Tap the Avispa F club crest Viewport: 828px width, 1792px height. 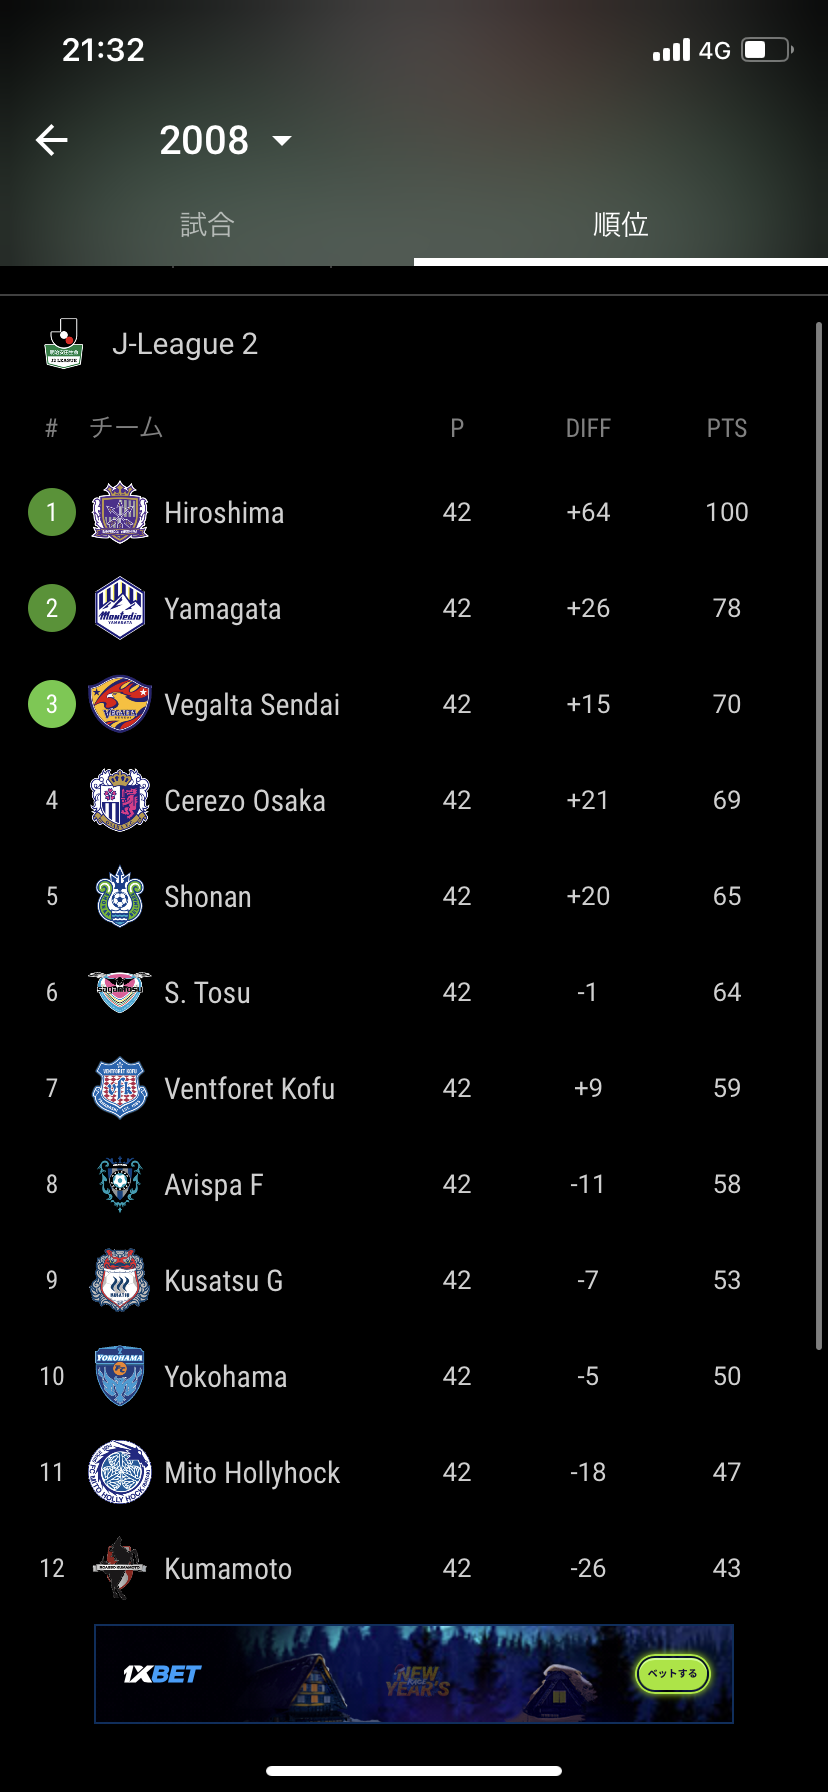120,1184
